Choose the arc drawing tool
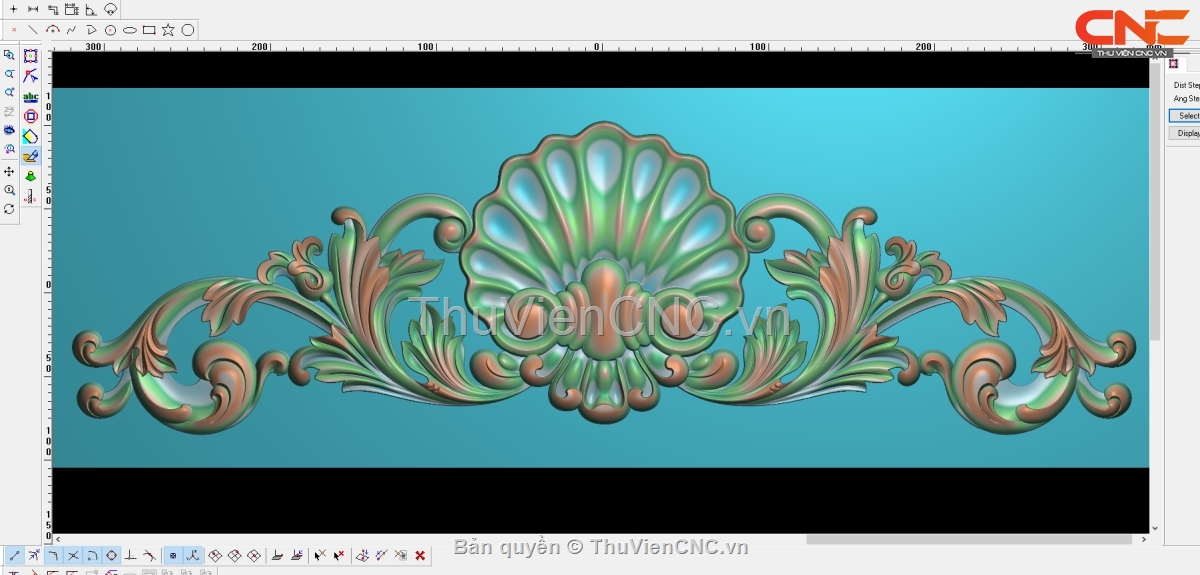This screenshot has height=575, width=1200. [53, 30]
